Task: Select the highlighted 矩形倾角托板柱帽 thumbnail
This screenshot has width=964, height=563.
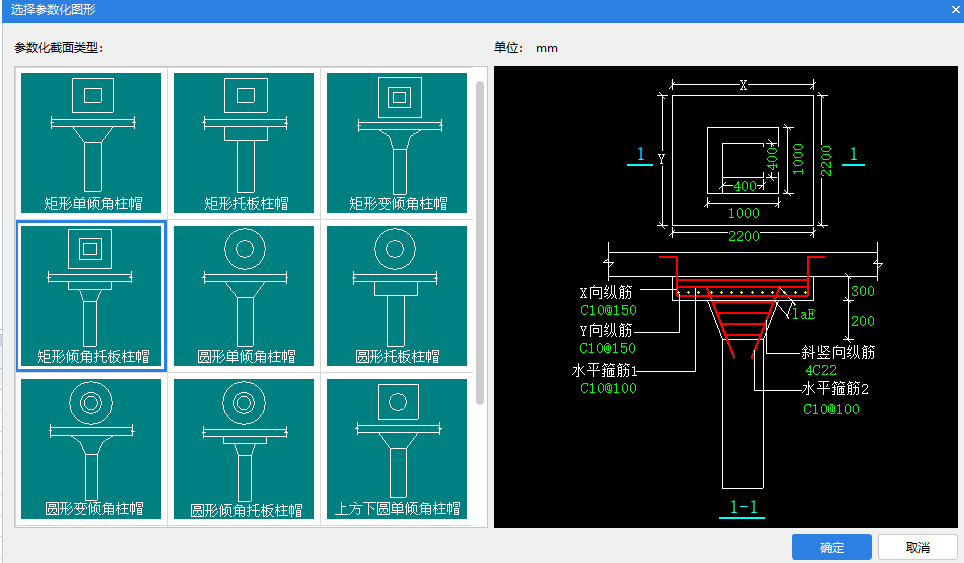Action: coord(91,296)
